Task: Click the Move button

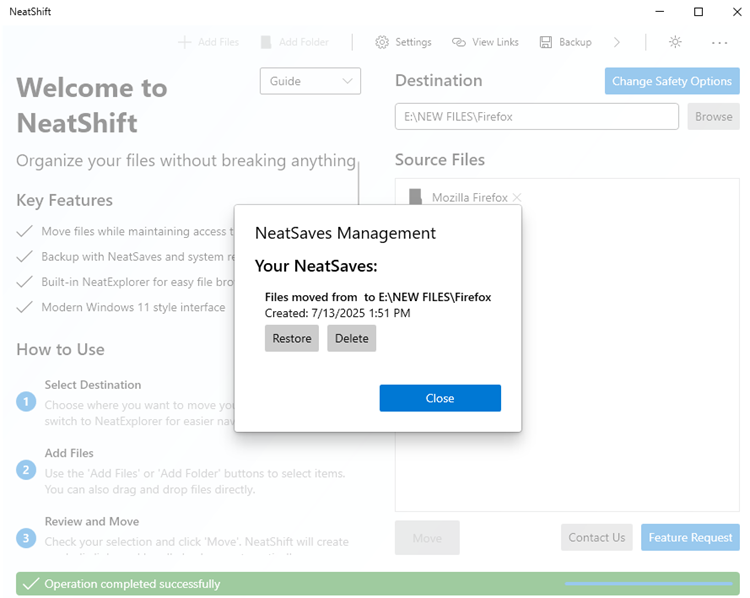Action: point(427,538)
